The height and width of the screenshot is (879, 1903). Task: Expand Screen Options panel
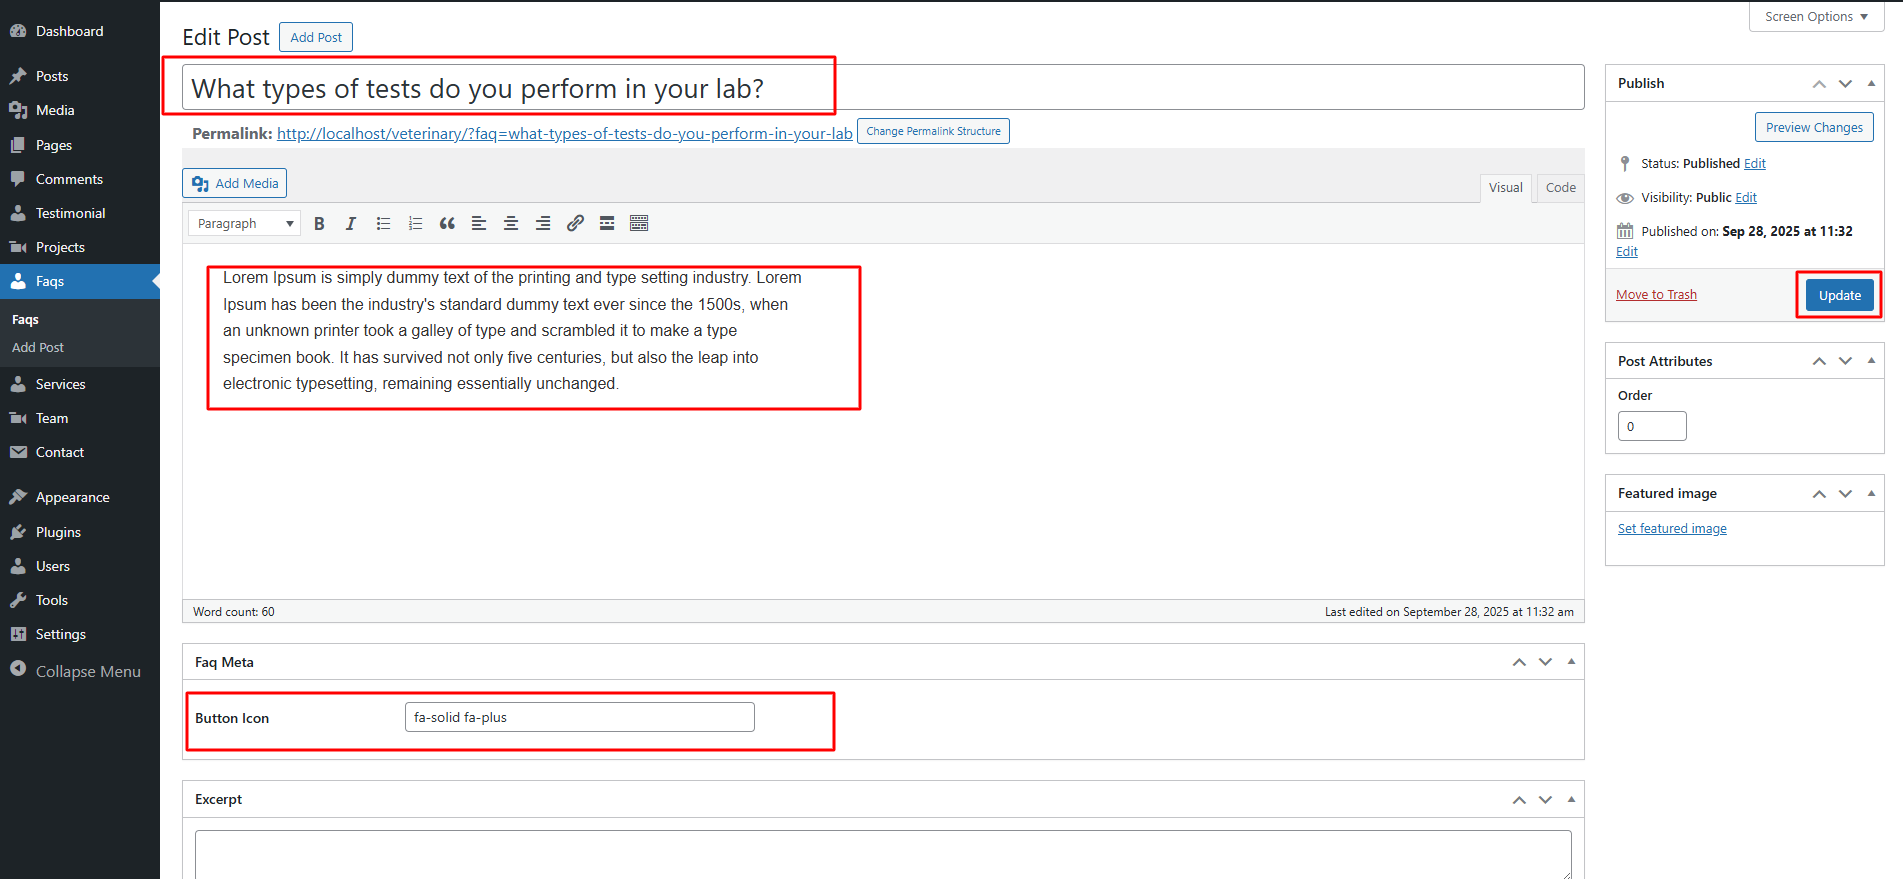[x=1816, y=17]
